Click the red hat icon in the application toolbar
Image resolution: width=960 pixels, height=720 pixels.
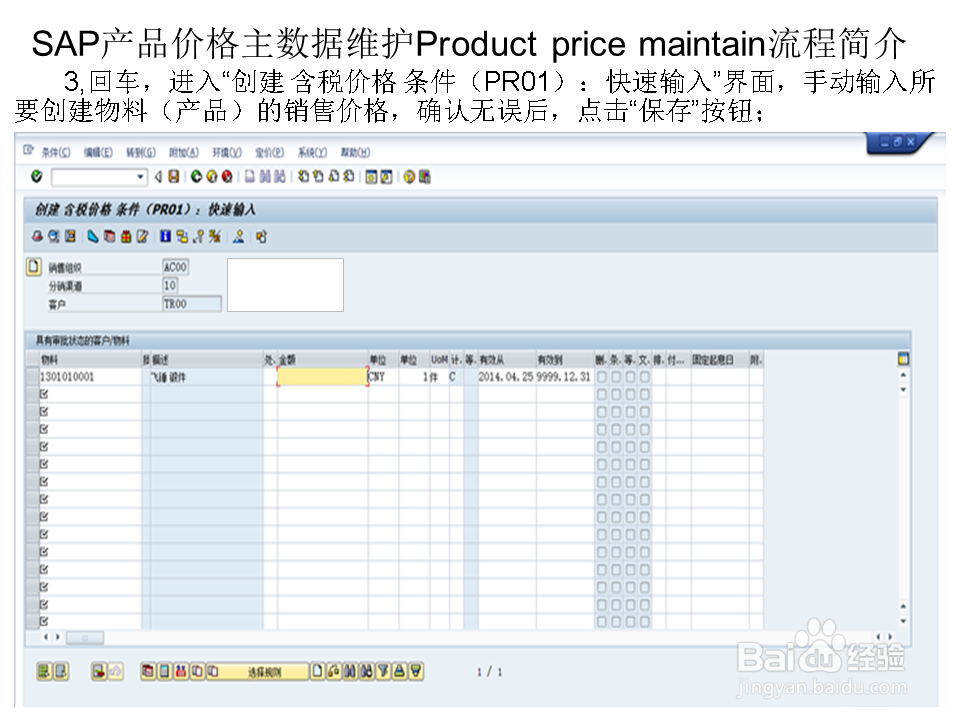pyautogui.click(x=38, y=236)
